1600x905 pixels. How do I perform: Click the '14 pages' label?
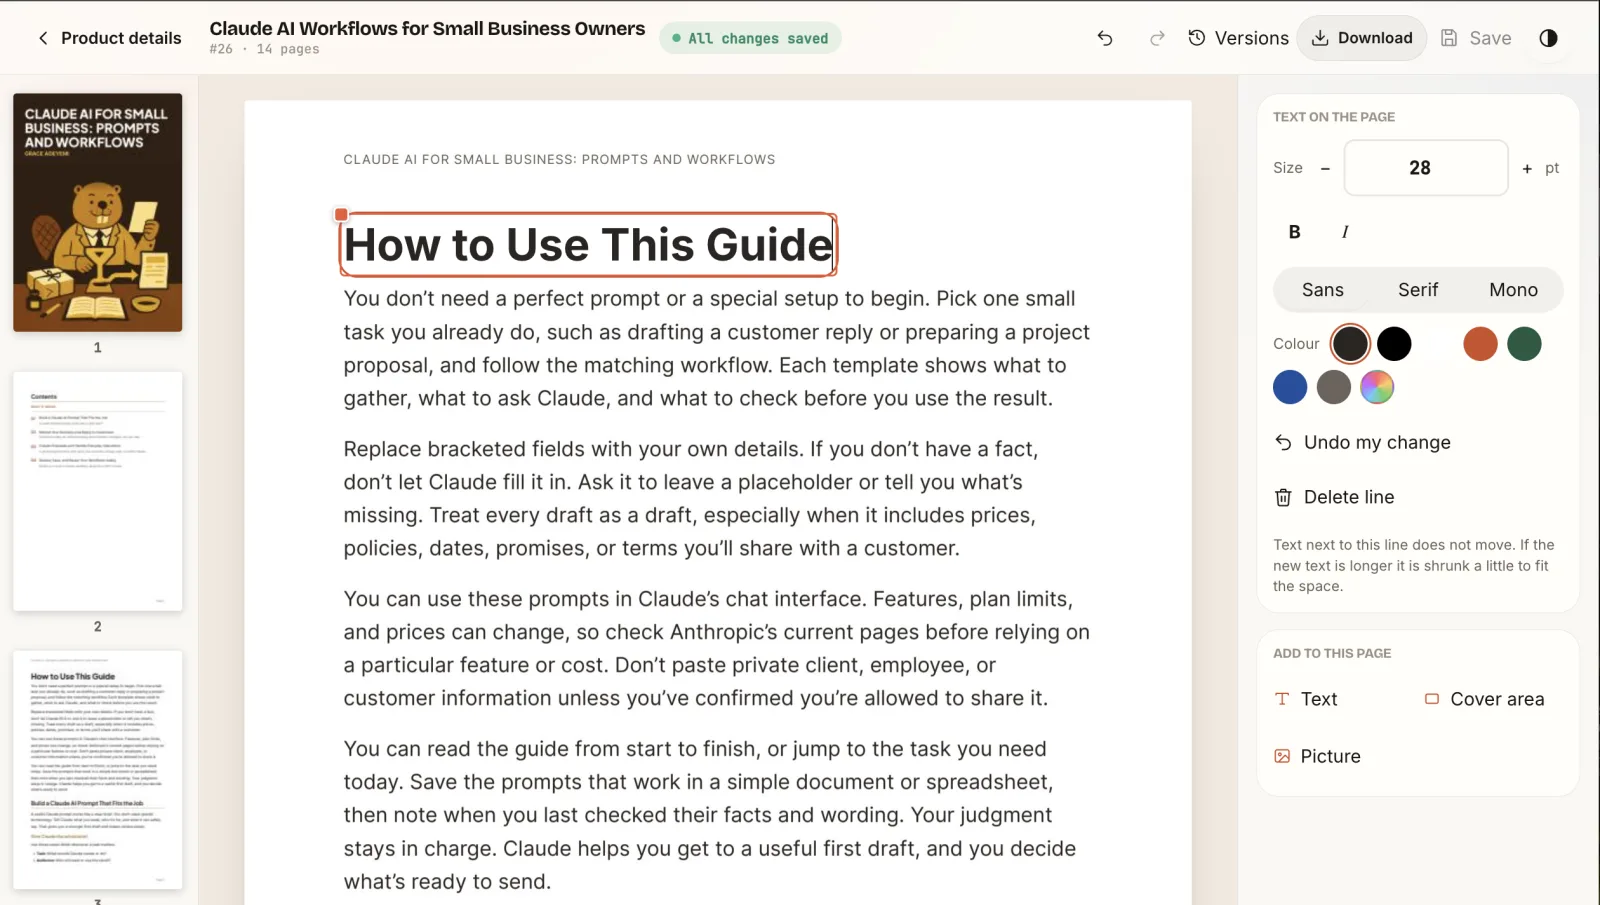click(x=288, y=49)
